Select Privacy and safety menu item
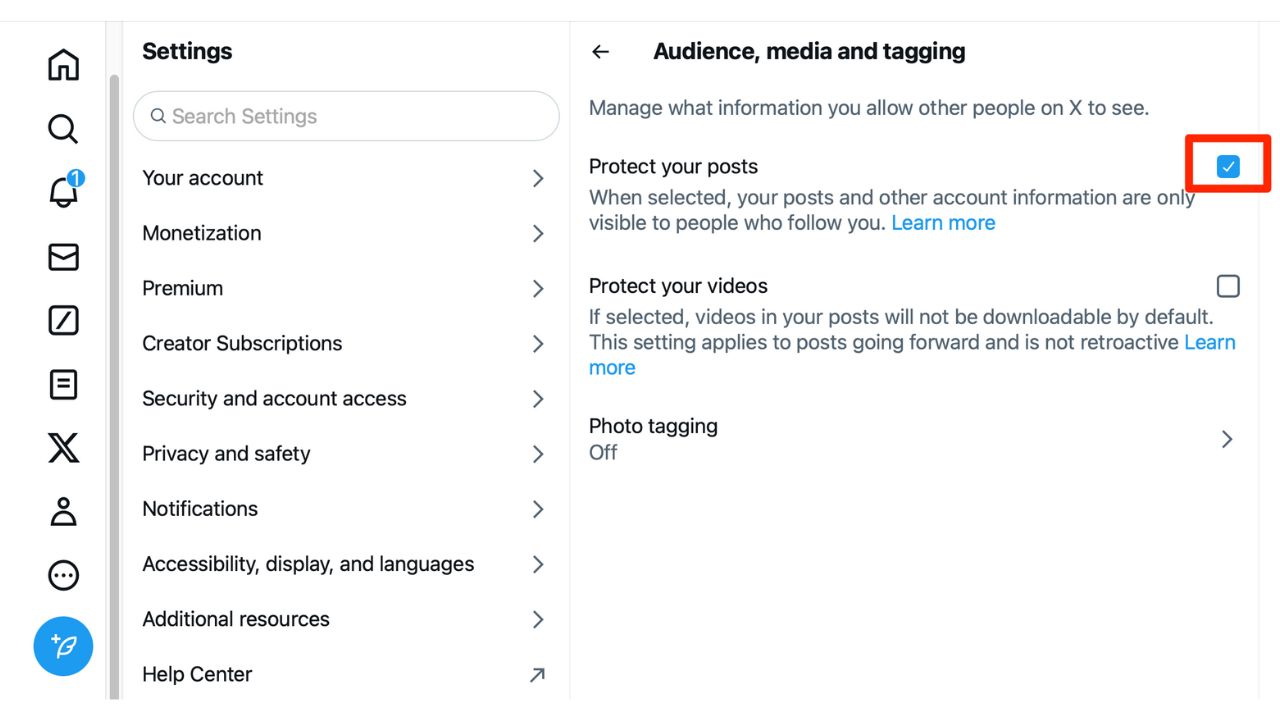This screenshot has width=1280, height=720. 345,454
